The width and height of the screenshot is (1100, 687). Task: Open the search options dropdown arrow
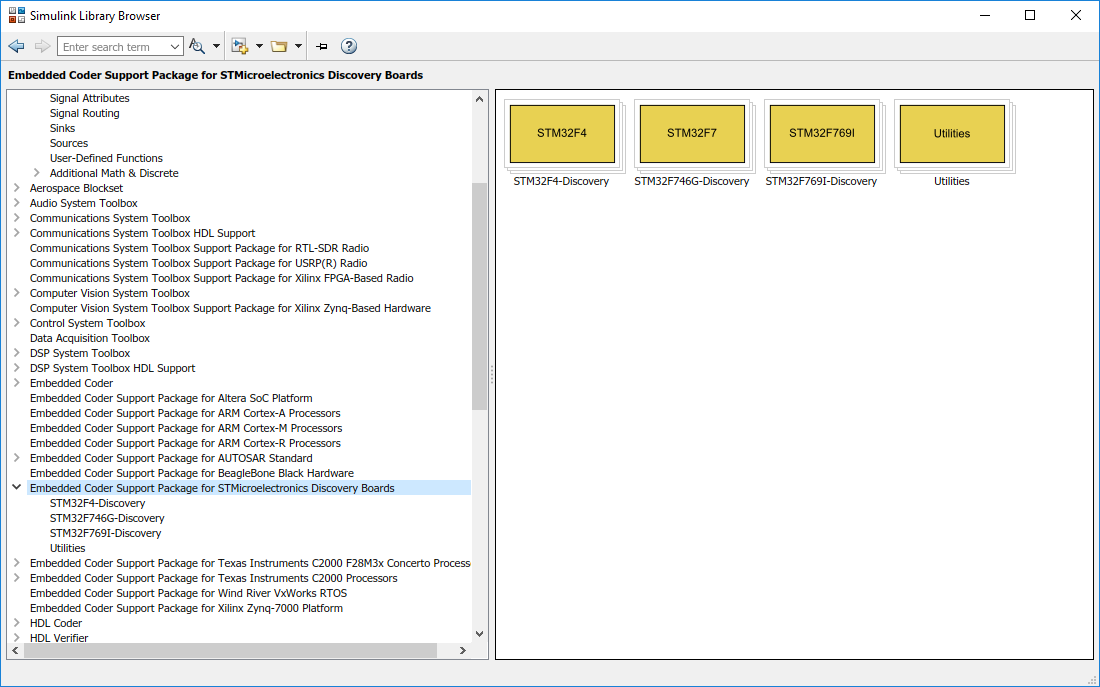[216, 47]
